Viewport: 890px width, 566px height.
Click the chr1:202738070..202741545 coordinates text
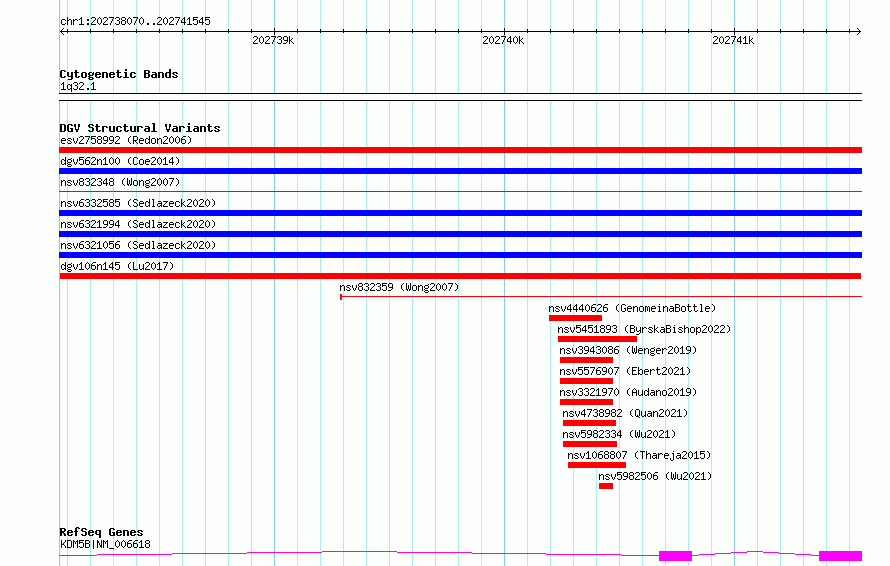[135, 21]
